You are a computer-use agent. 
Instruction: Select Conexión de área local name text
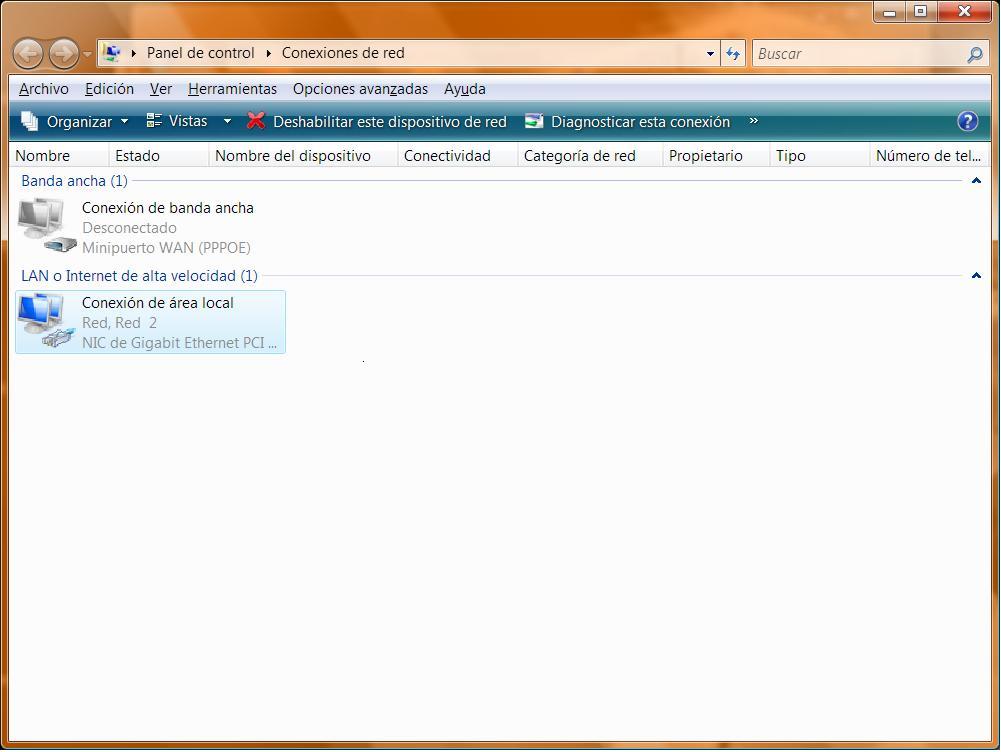158,303
